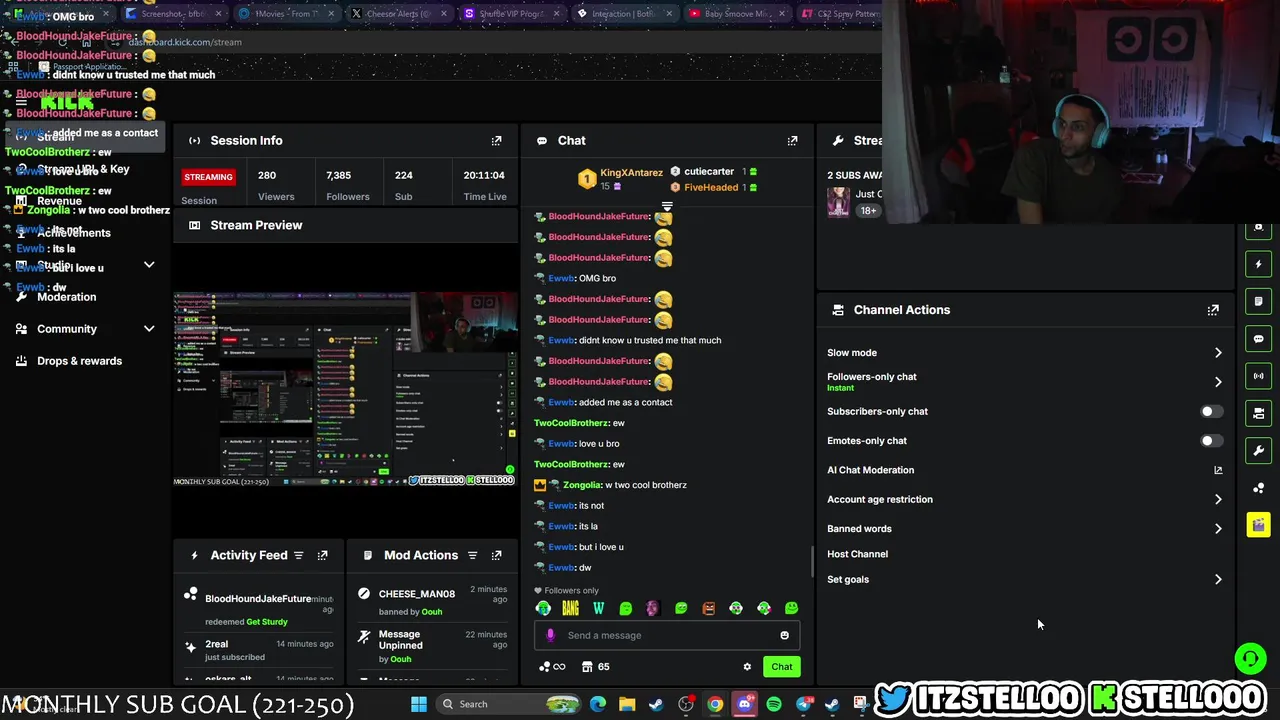Click Get Sturdy reward link
This screenshot has height=720, width=1280.
(267, 622)
